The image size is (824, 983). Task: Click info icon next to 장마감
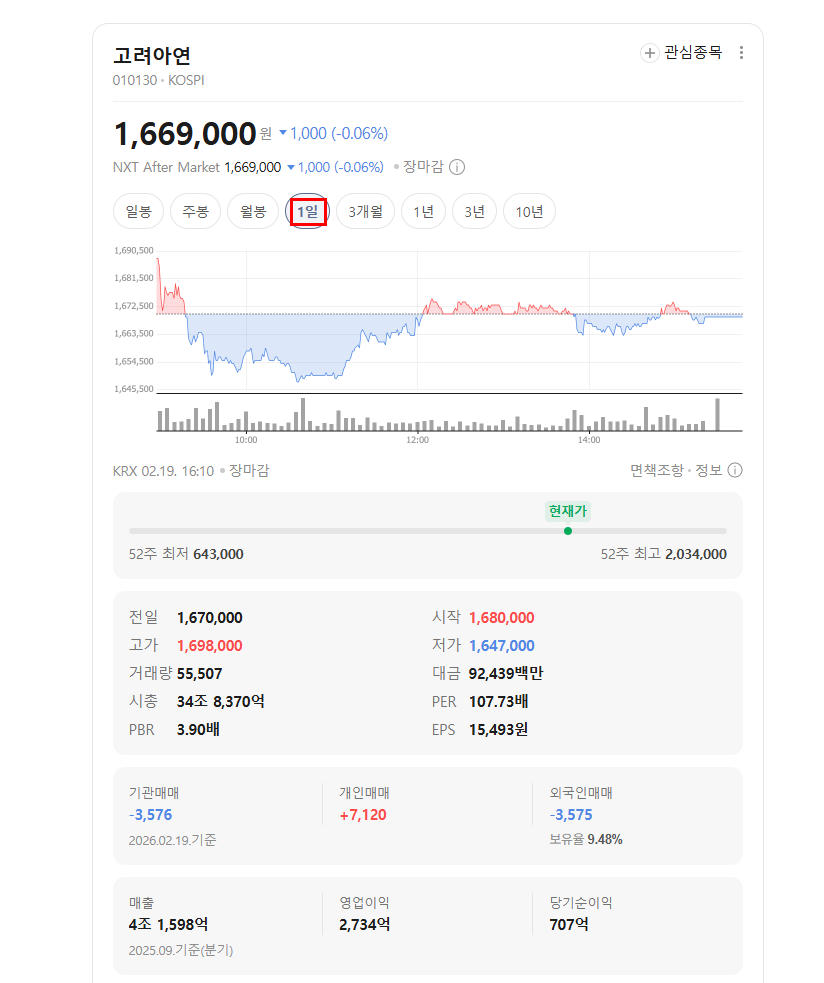457,167
